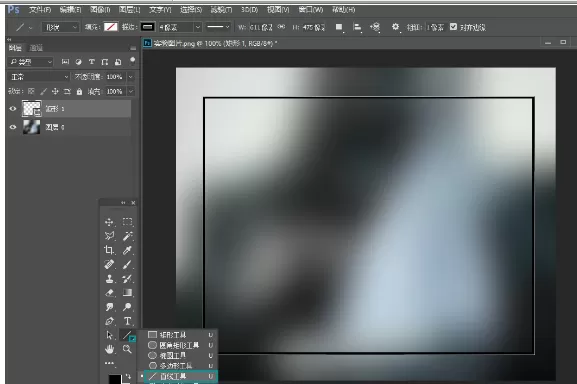Image resolution: width=577 pixels, height=384 pixels.
Task: Lock transparent pixels
Action: click(x=31, y=91)
